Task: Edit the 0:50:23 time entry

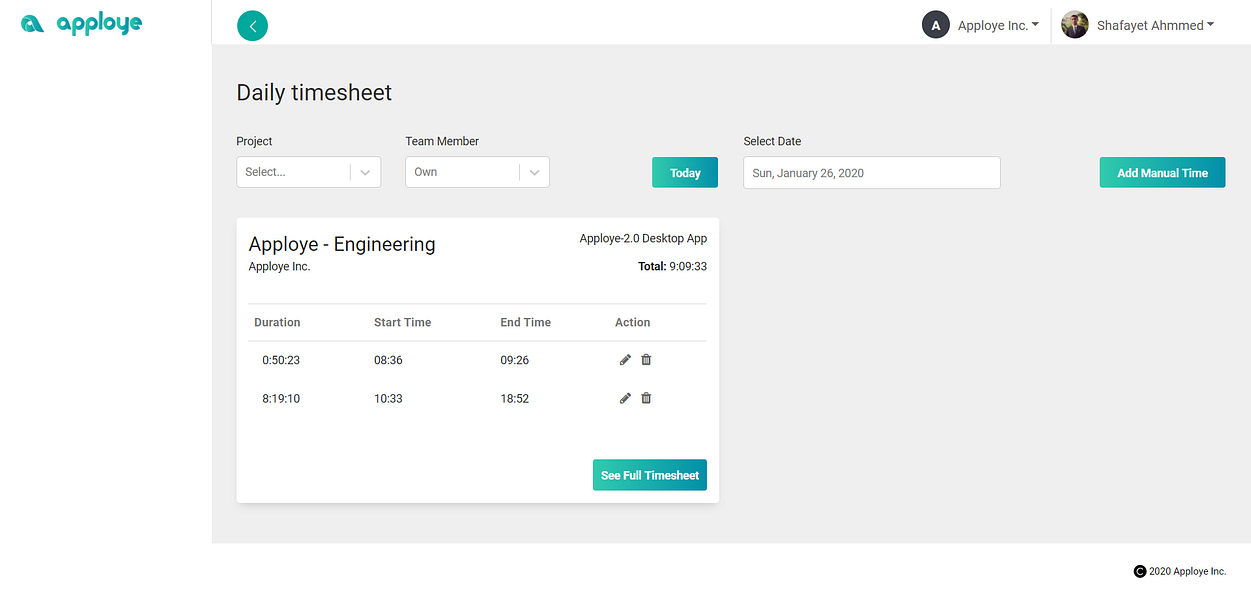Action: pos(625,359)
